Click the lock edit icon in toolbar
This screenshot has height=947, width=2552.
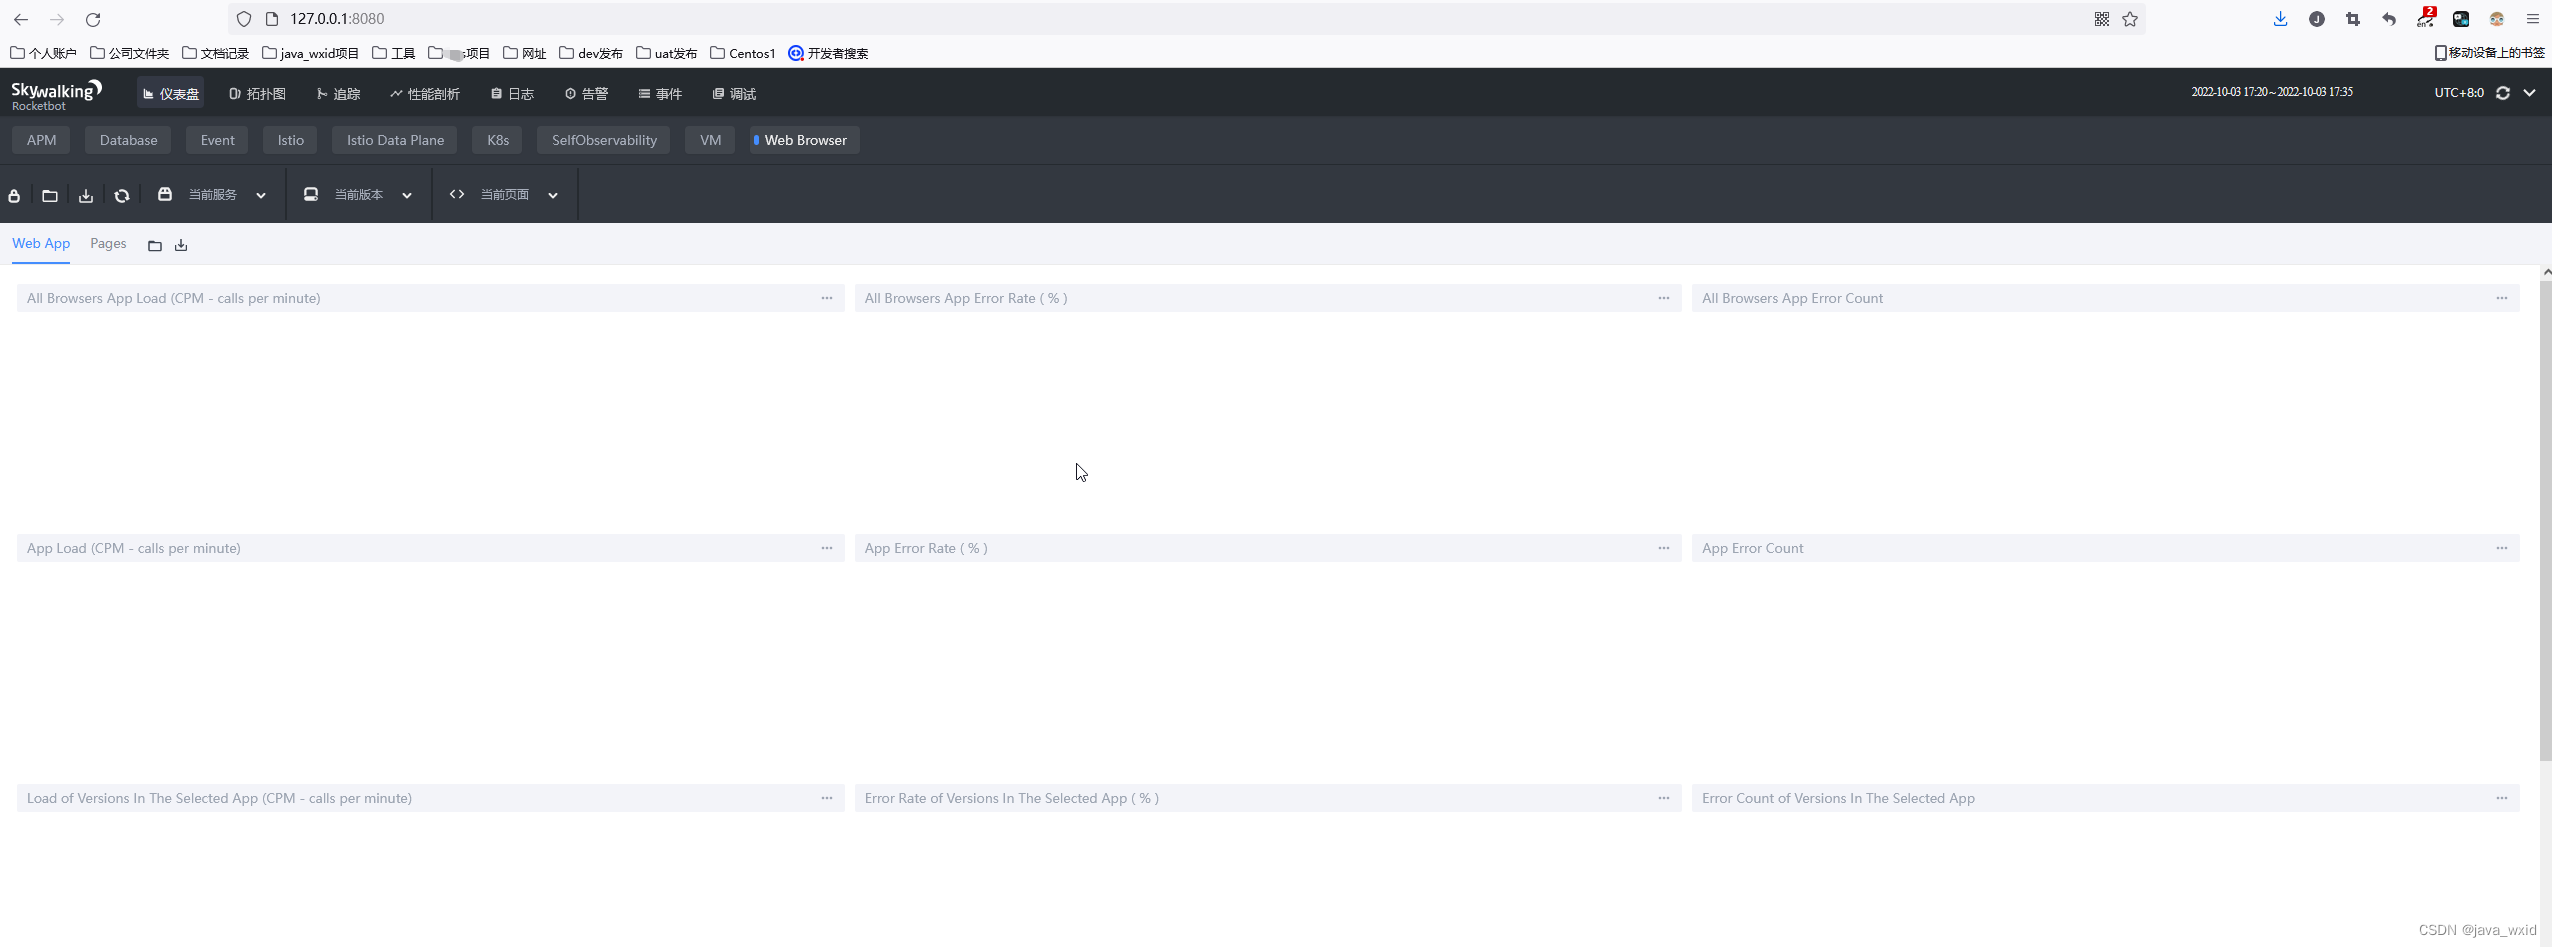pyautogui.click(x=14, y=196)
